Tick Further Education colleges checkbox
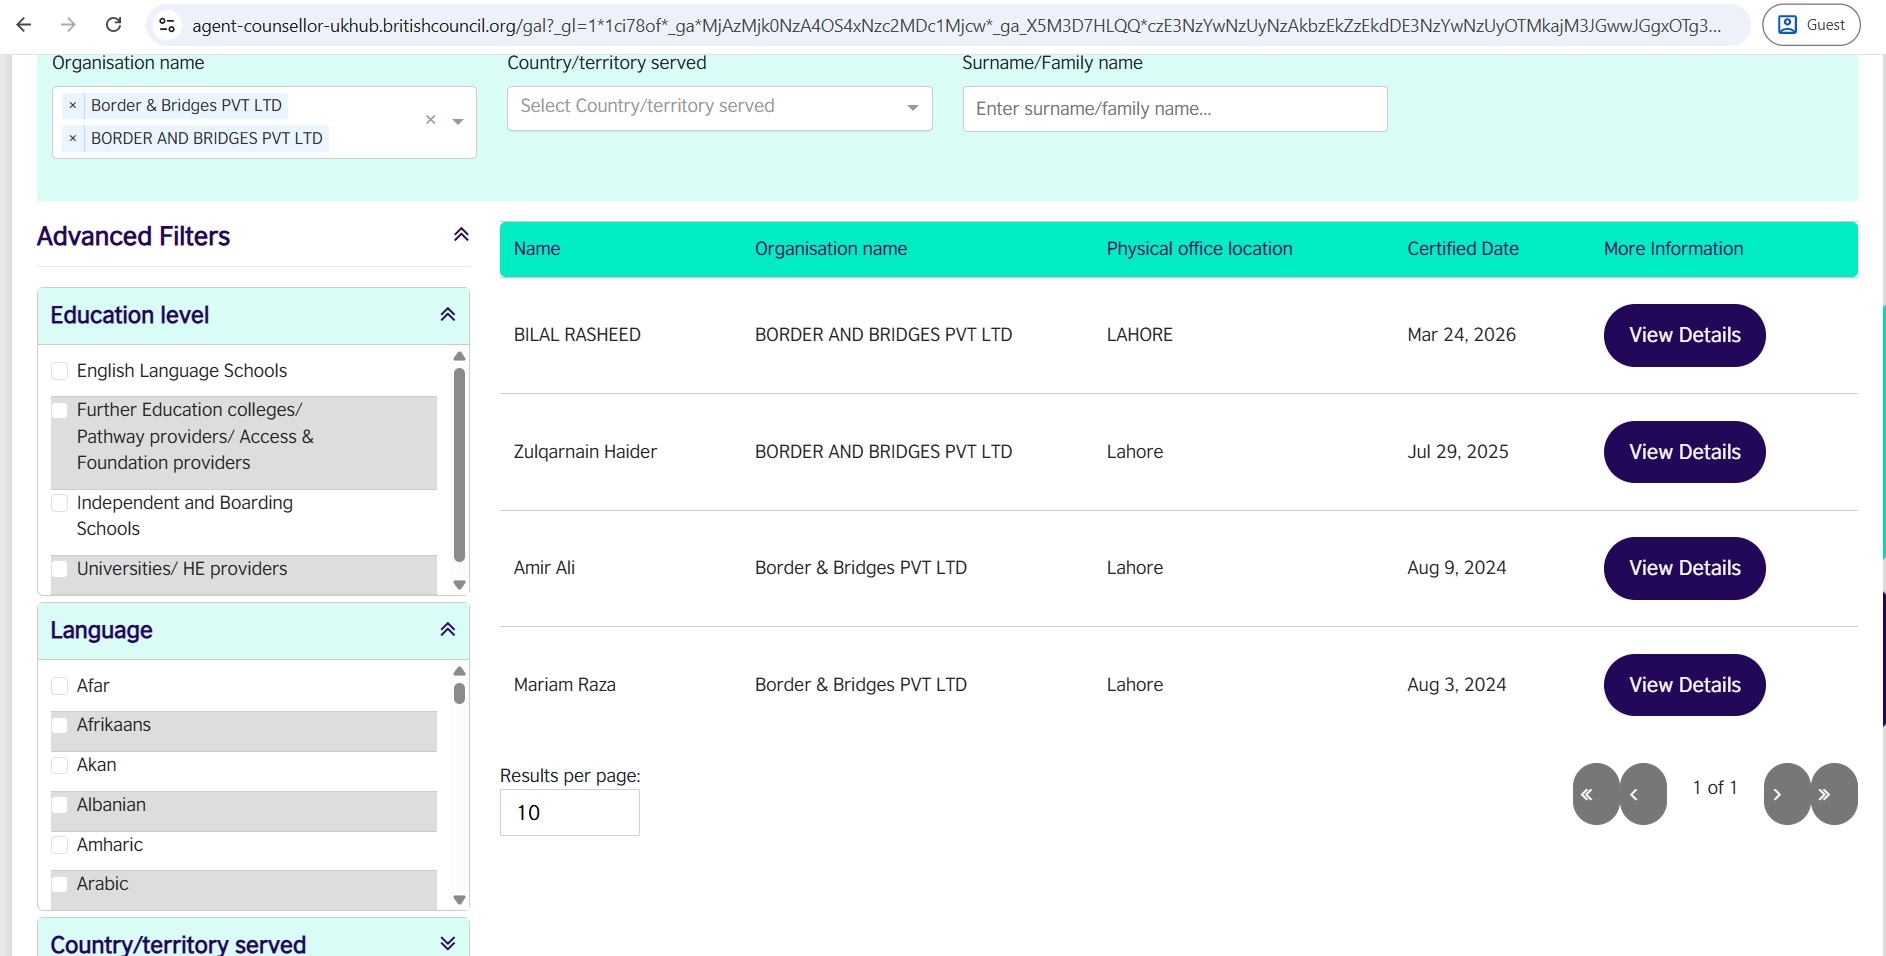Image resolution: width=1886 pixels, height=956 pixels. [60, 410]
